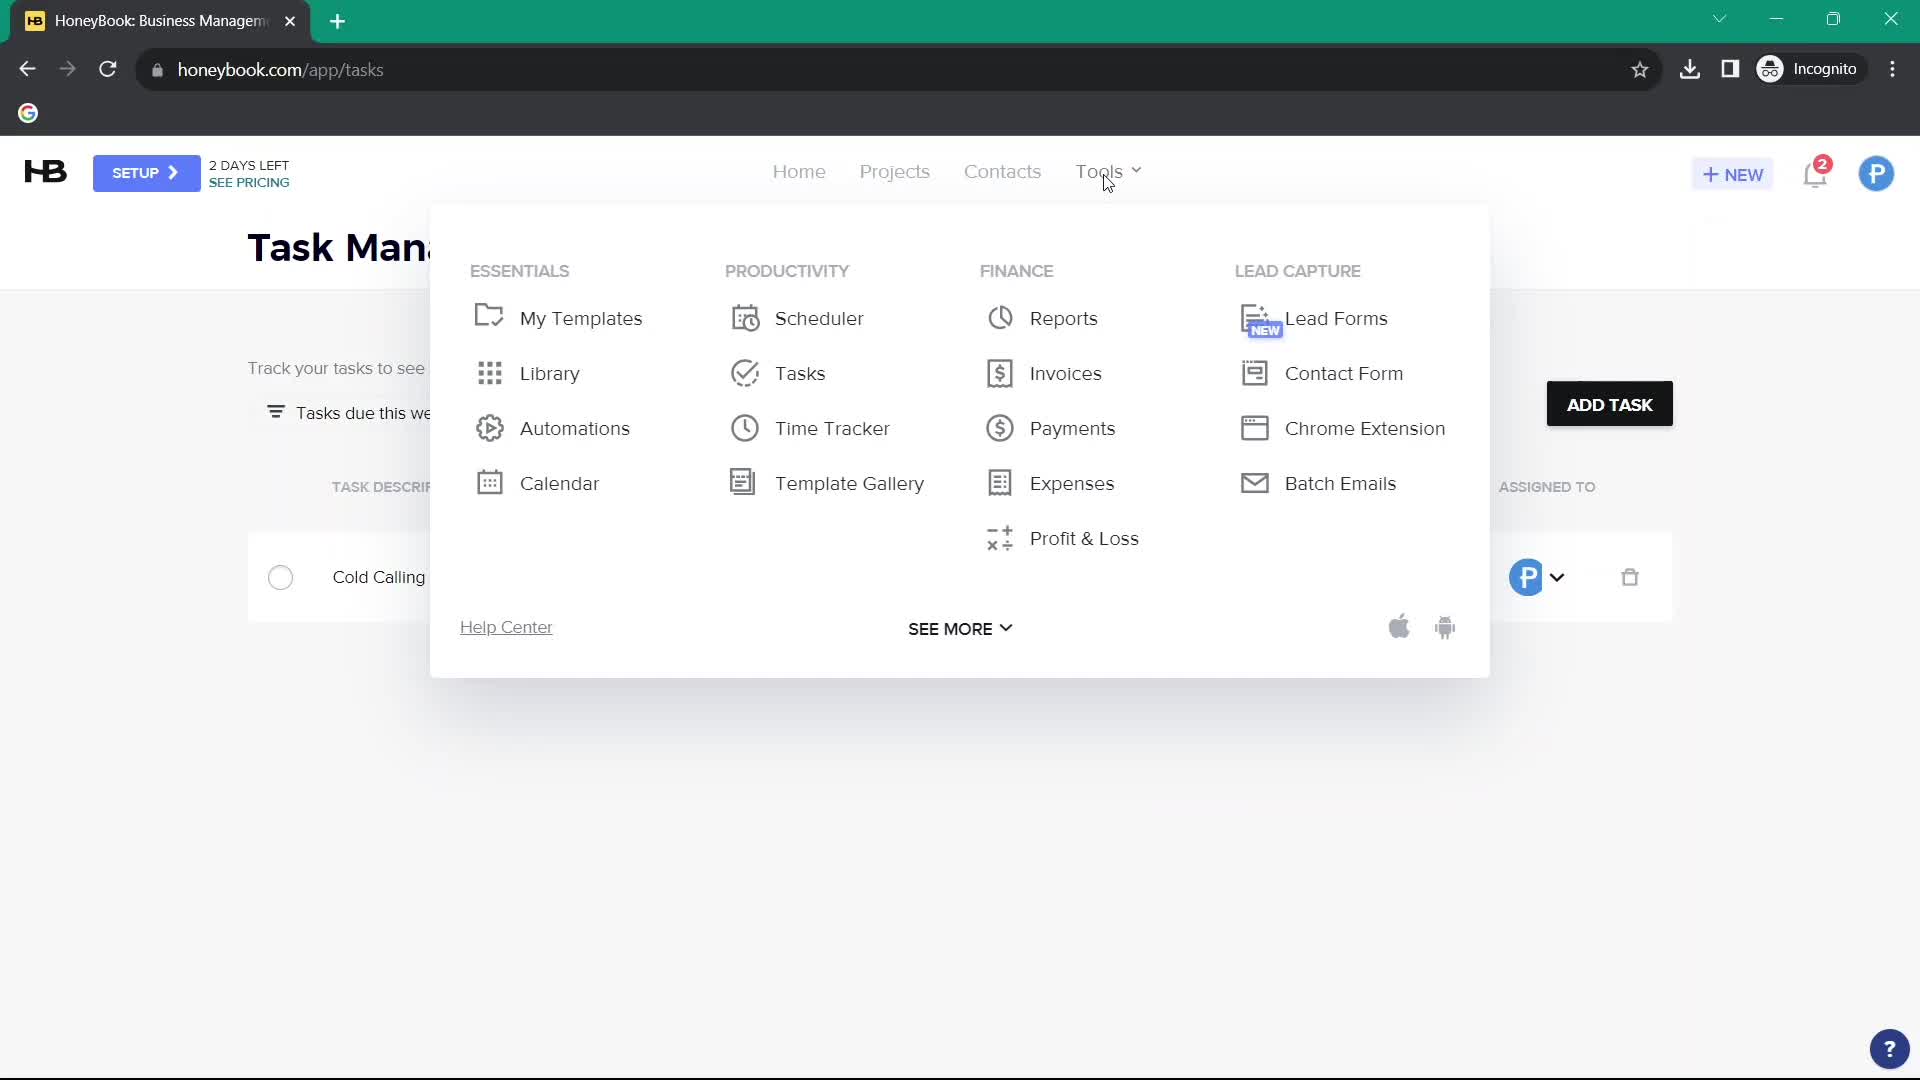Click the NEW button to create
The height and width of the screenshot is (1080, 1920).
[x=1733, y=173]
